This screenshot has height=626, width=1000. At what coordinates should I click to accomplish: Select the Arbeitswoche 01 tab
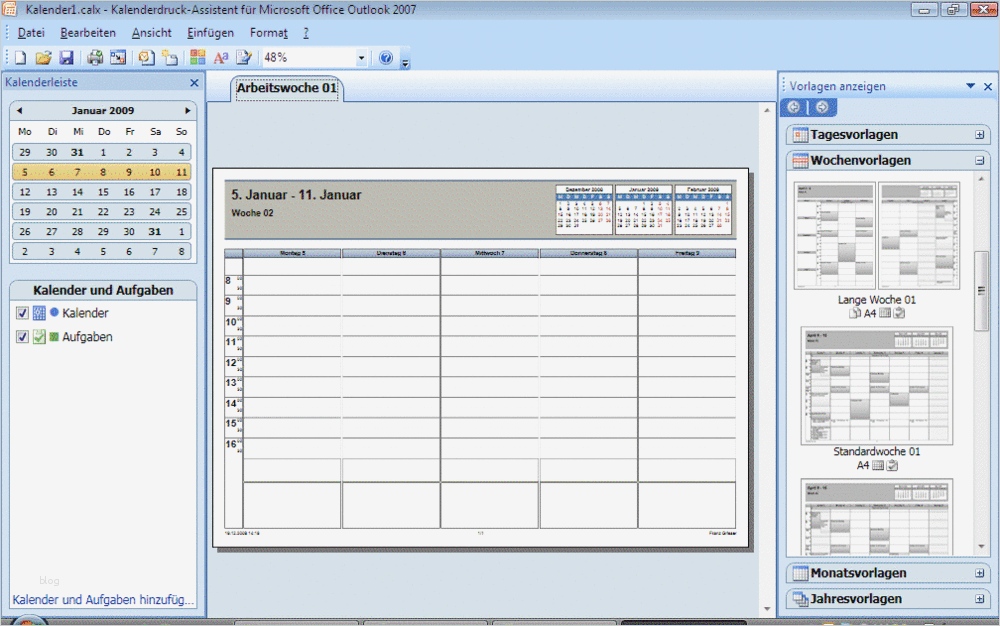(287, 88)
